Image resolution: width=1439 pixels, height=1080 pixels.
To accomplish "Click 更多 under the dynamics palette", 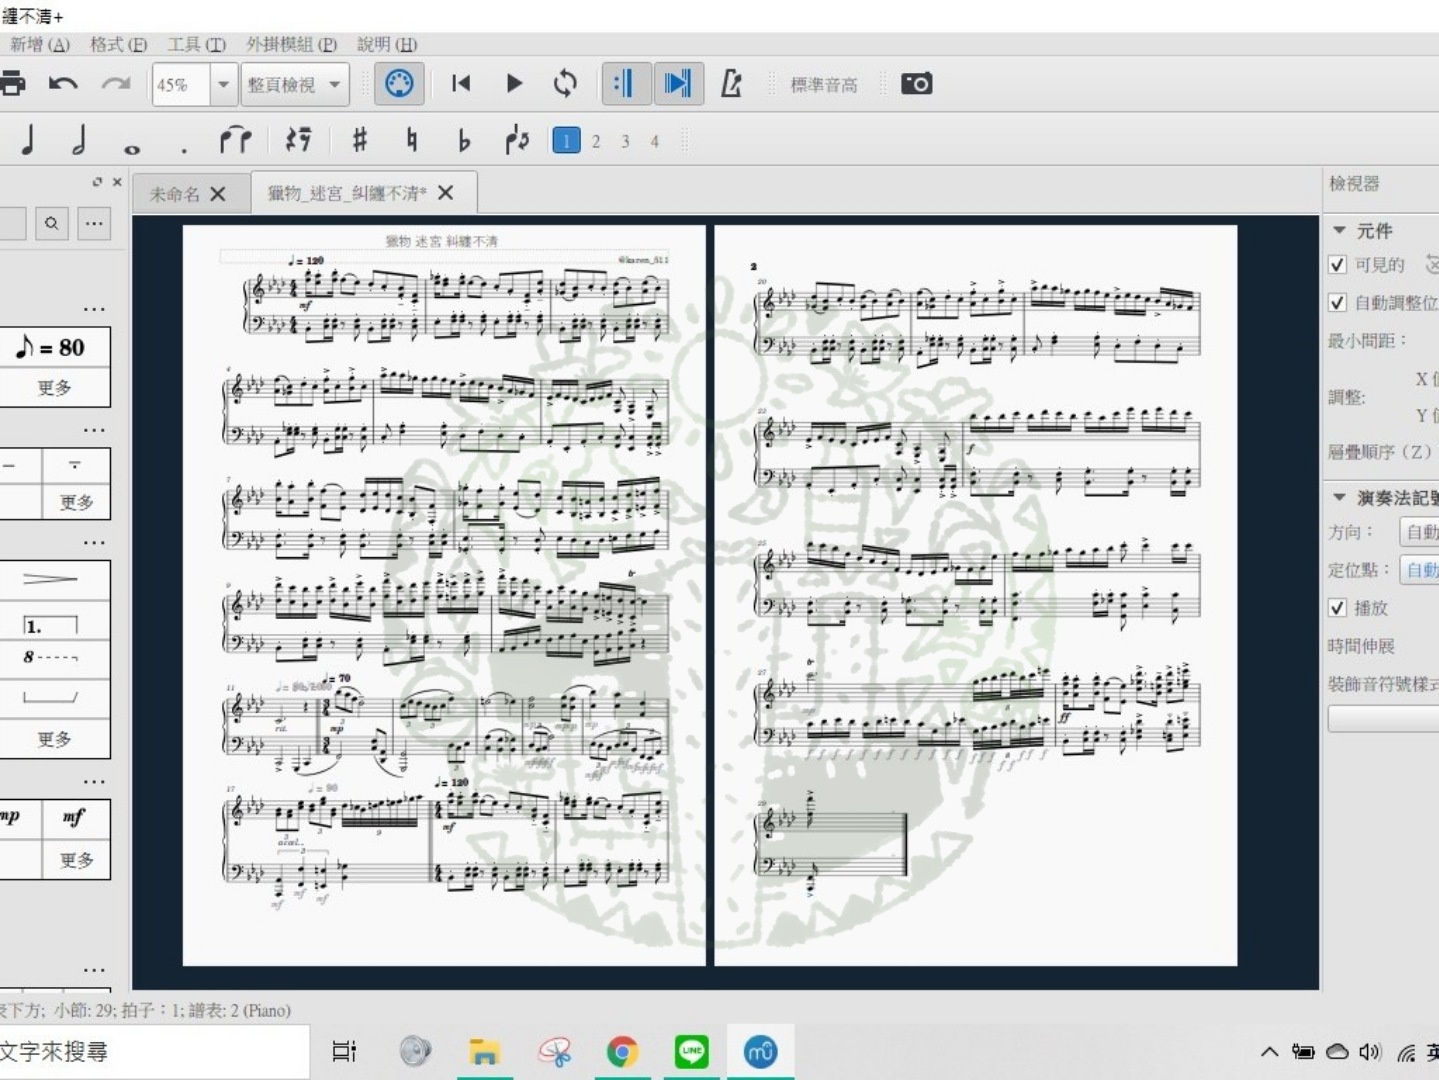I will pyautogui.click(x=76, y=860).
